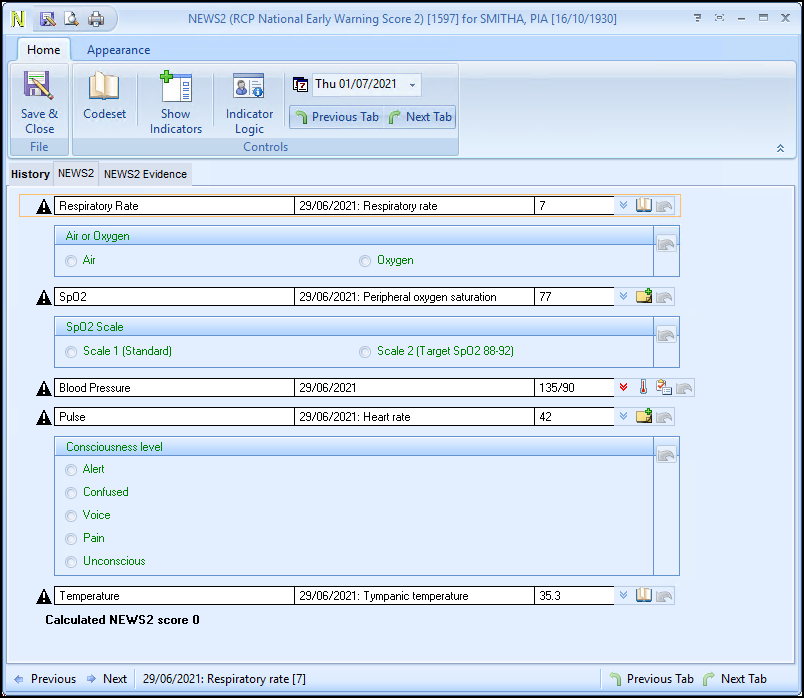Viewport: 804px width, 698px height.
Task: Click the Pulse value field 42
Action: pos(574,417)
